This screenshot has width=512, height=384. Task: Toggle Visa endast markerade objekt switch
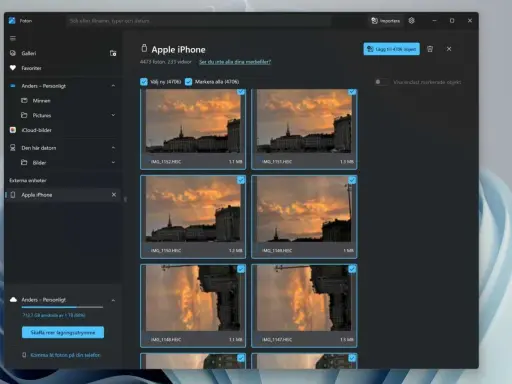[381, 82]
